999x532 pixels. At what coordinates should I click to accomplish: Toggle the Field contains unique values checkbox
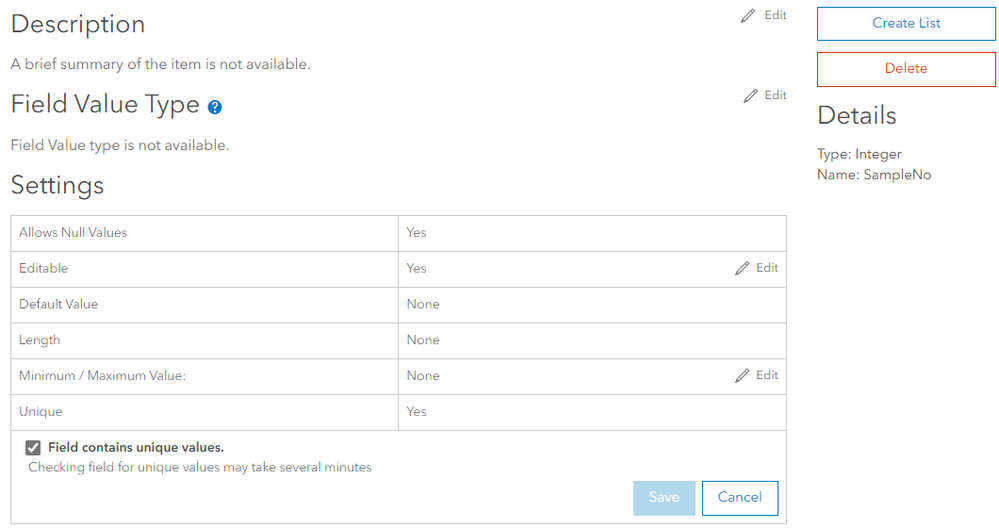click(33, 448)
